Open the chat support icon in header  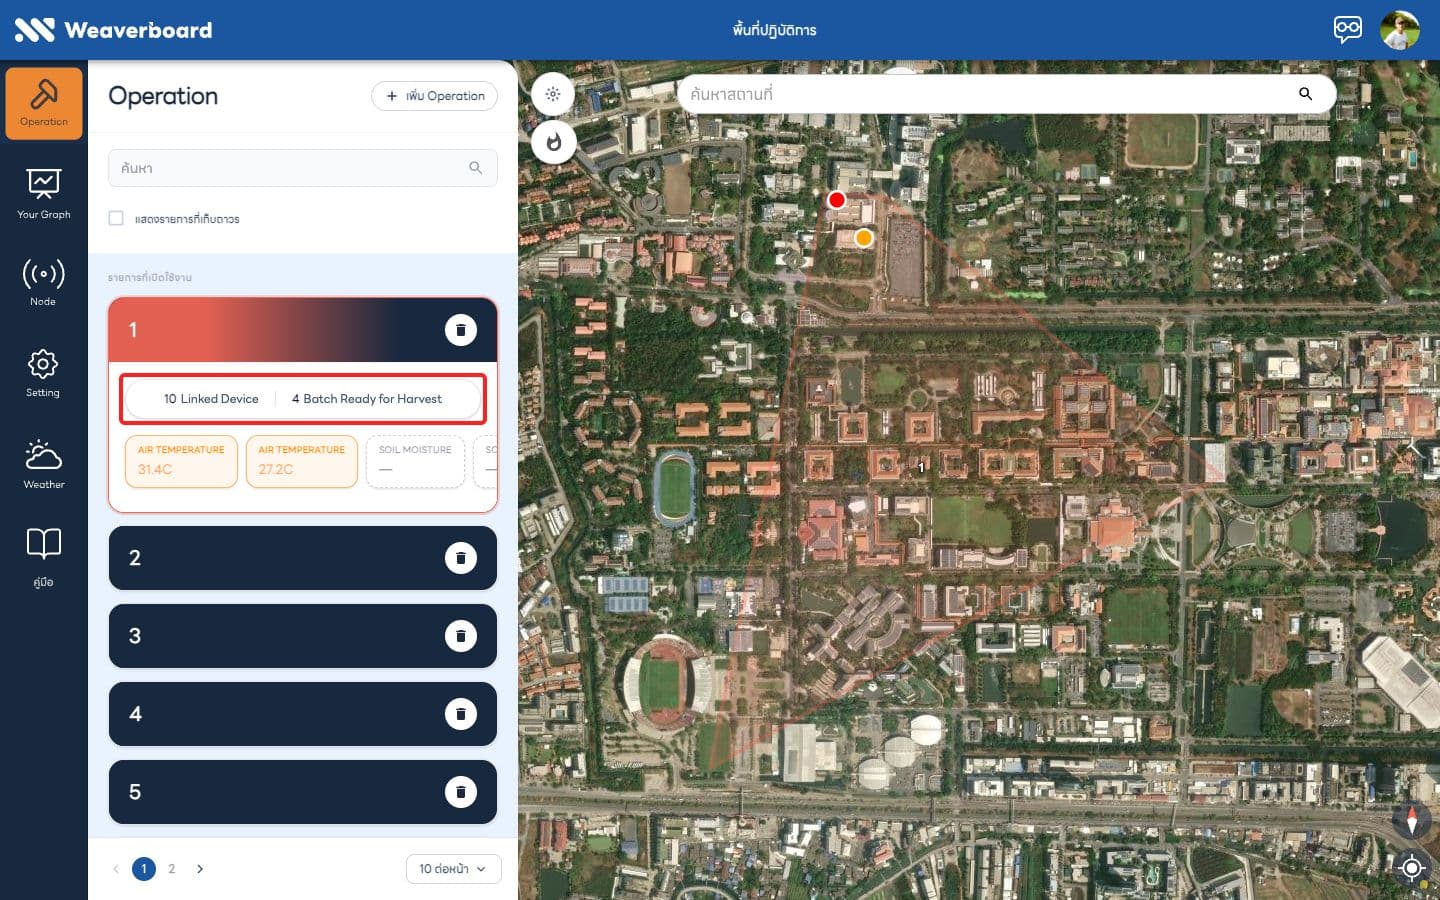pyautogui.click(x=1347, y=30)
